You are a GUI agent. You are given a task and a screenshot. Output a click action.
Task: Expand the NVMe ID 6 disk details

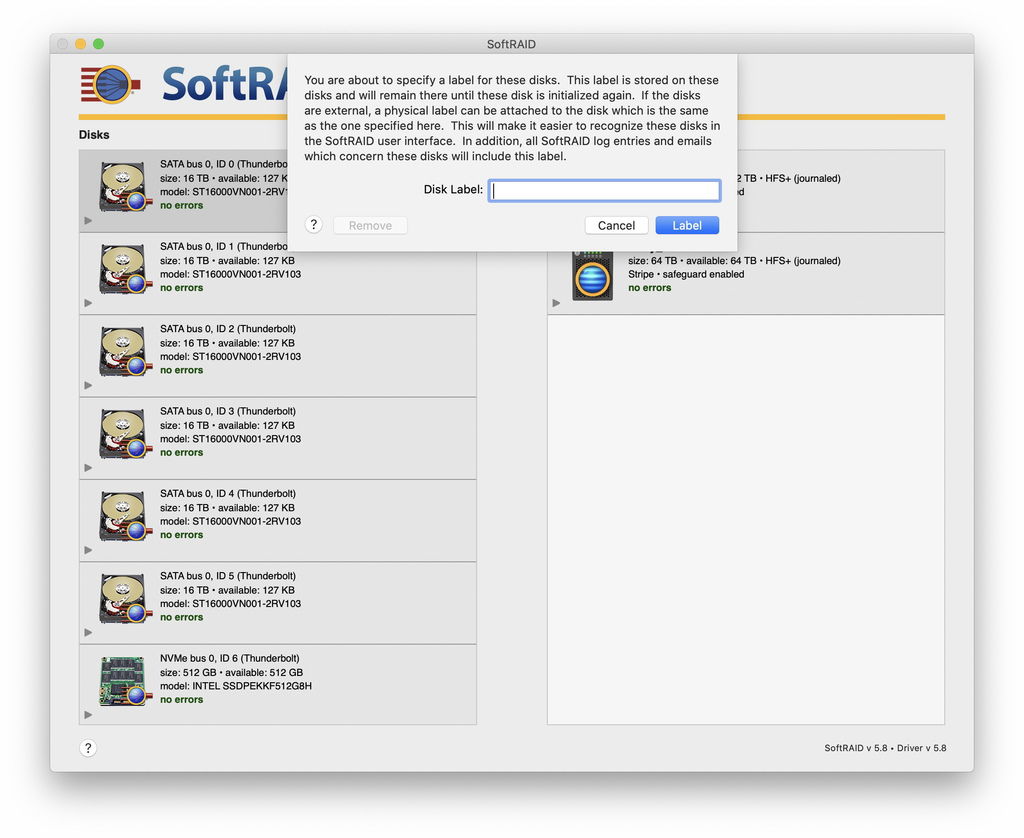[x=88, y=715]
